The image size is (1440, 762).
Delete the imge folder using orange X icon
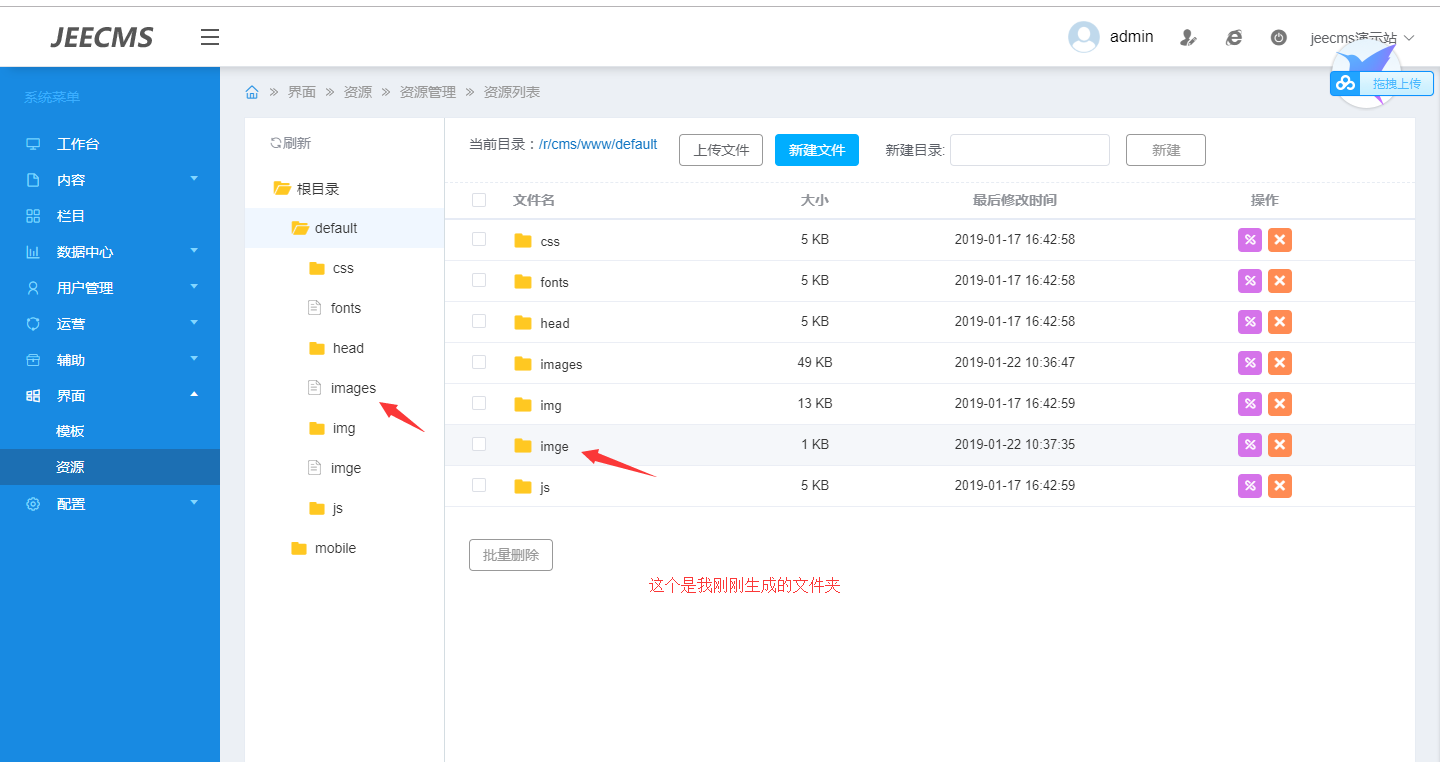1279,445
